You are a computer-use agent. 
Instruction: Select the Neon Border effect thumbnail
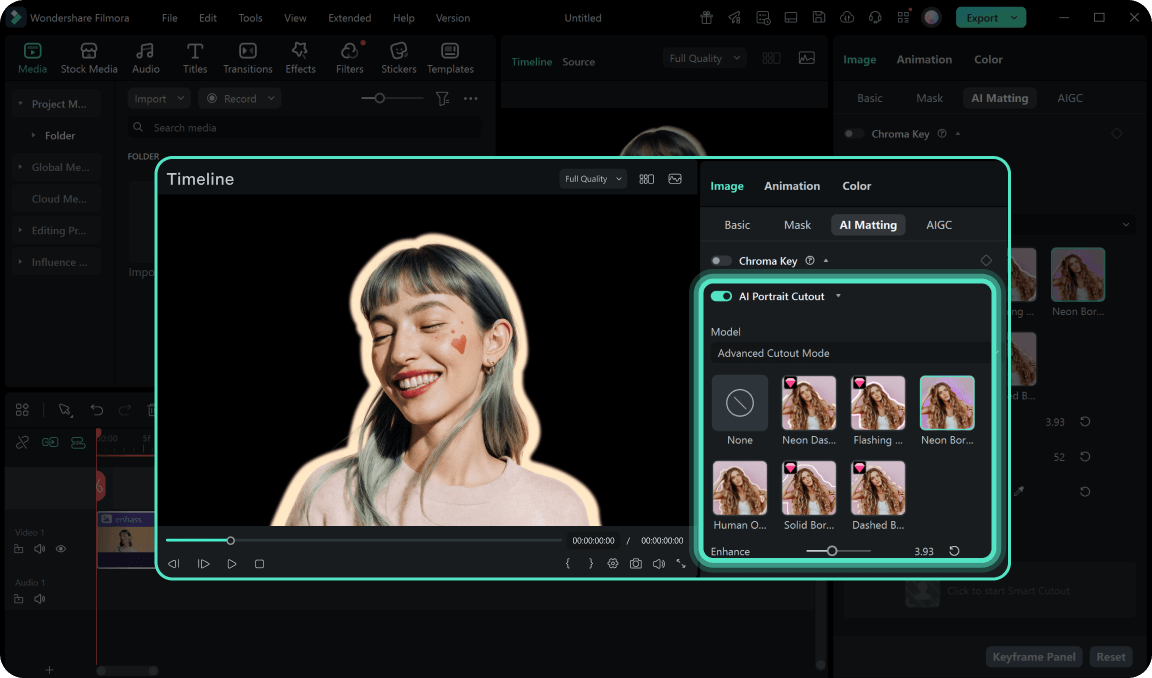(x=946, y=403)
